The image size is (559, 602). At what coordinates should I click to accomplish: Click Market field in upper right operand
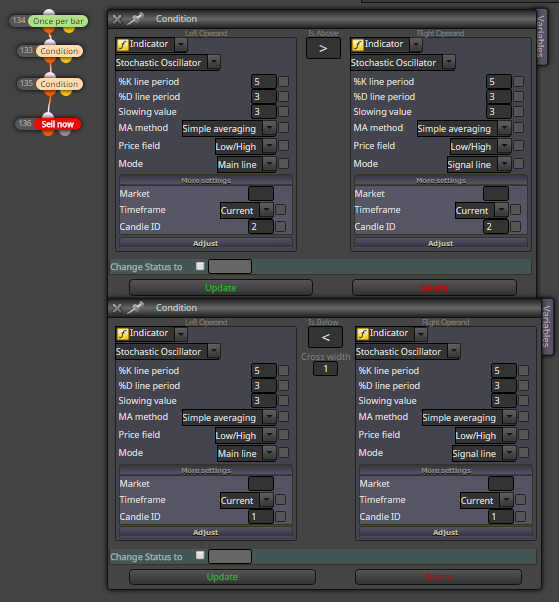(x=496, y=194)
